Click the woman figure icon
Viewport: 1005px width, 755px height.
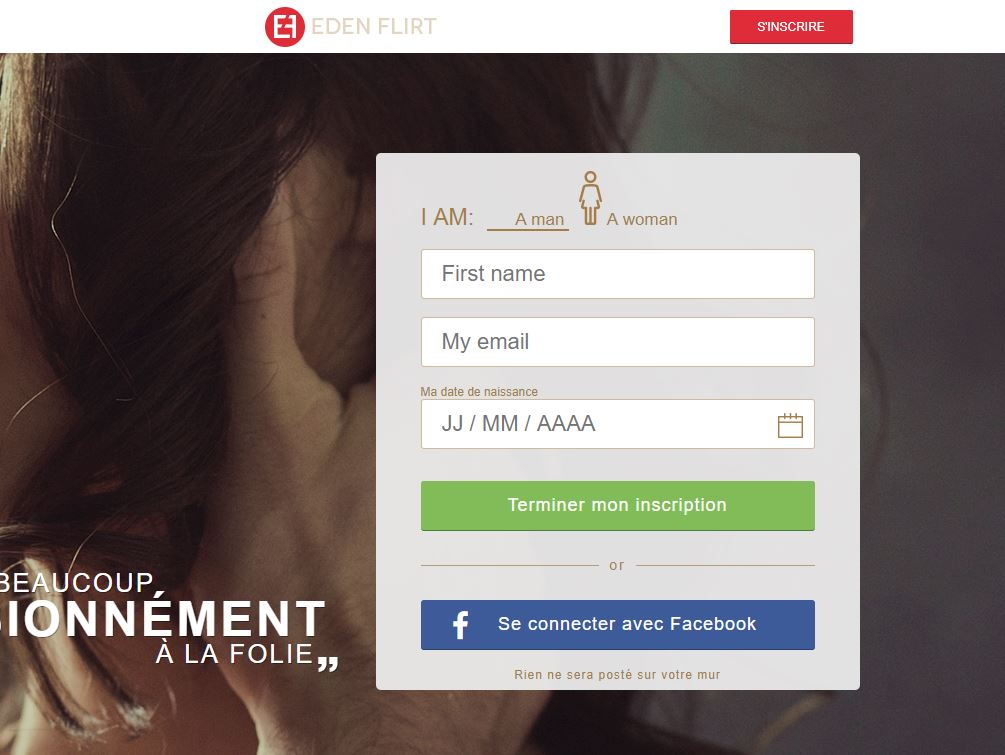(x=590, y=198)
